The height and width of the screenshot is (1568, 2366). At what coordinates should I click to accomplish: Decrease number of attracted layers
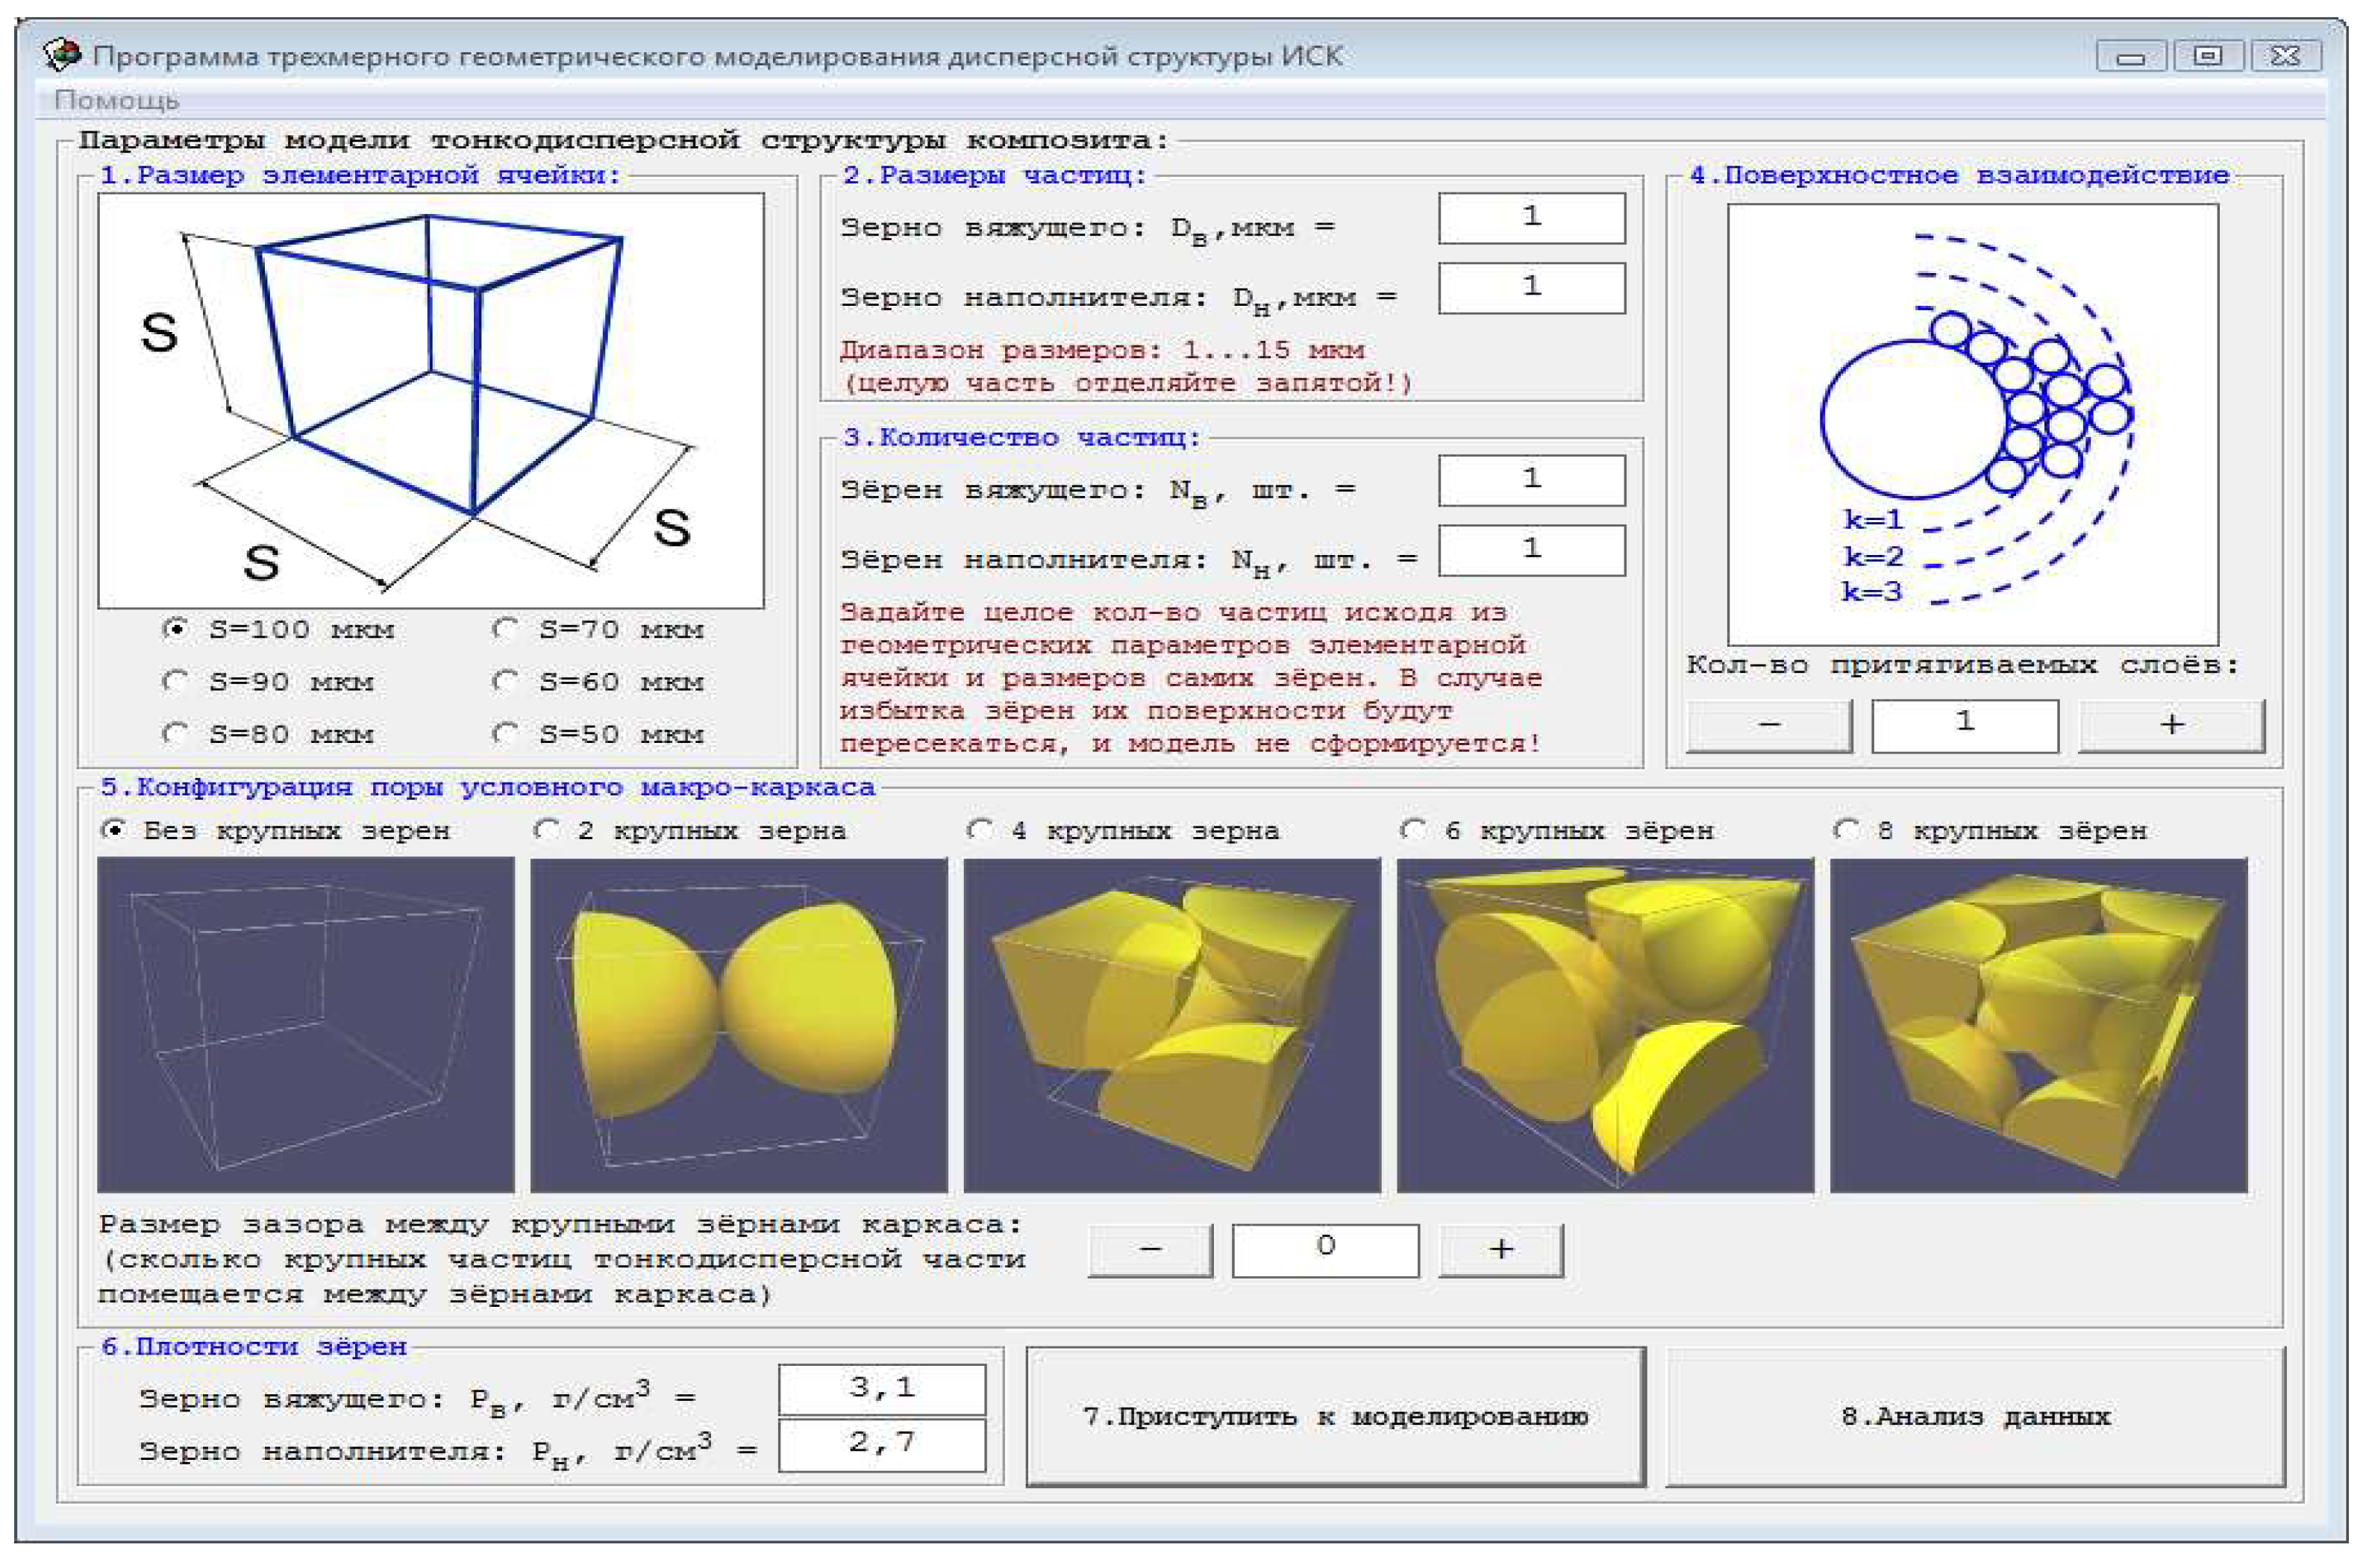click(x=1769, y=725)
